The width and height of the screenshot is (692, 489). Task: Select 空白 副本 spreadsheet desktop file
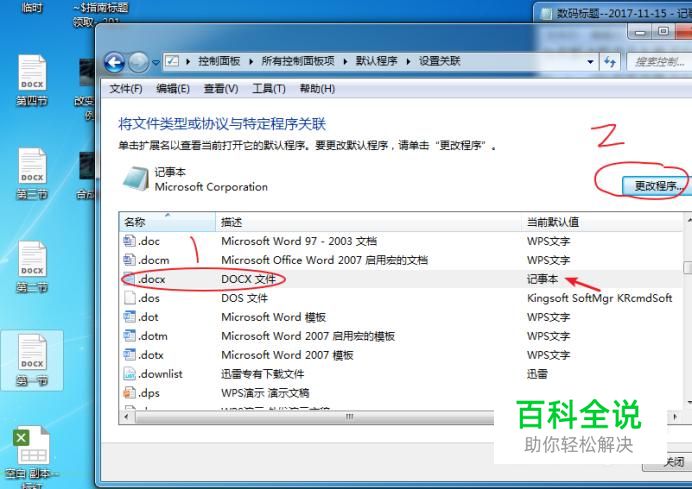[32, 457]
